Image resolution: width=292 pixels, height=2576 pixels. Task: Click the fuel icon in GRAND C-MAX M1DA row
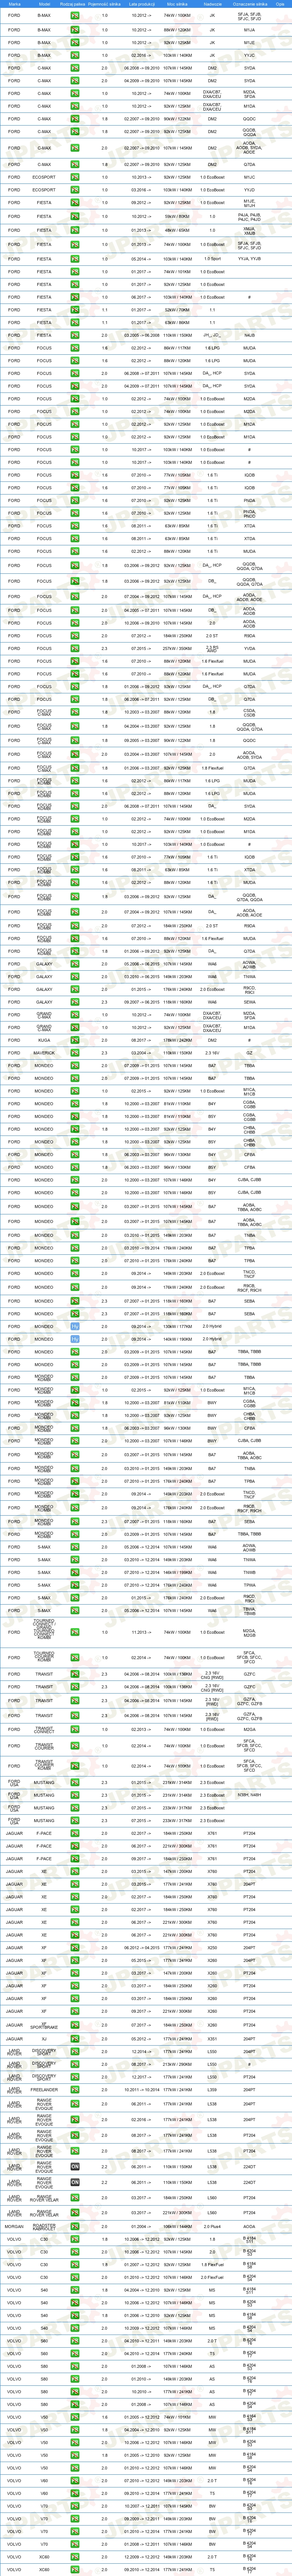75,1027
